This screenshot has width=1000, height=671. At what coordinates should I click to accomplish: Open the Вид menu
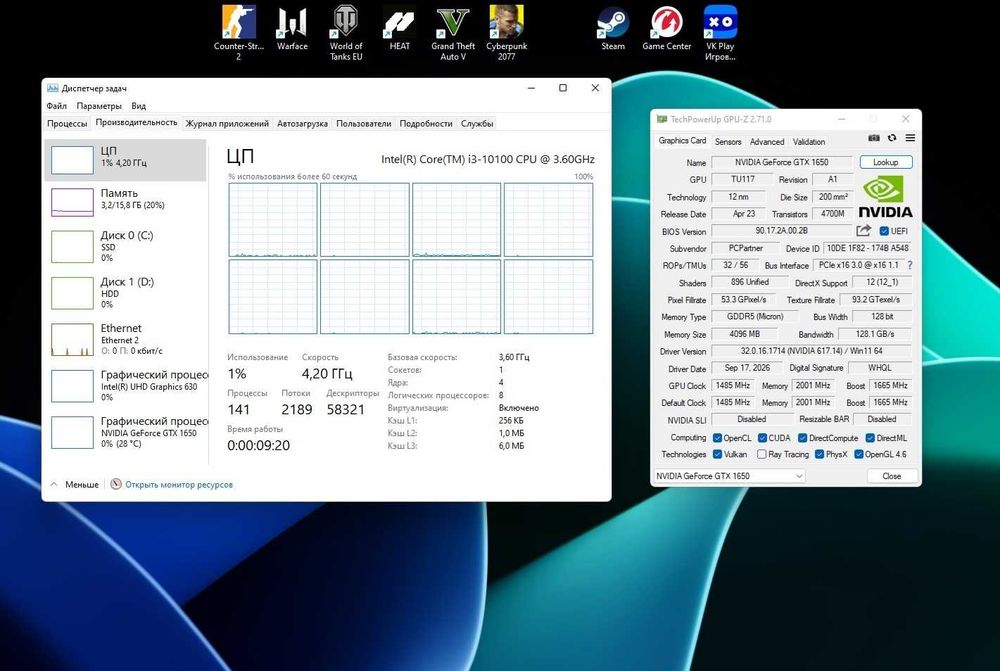click(x=138, y=106)
